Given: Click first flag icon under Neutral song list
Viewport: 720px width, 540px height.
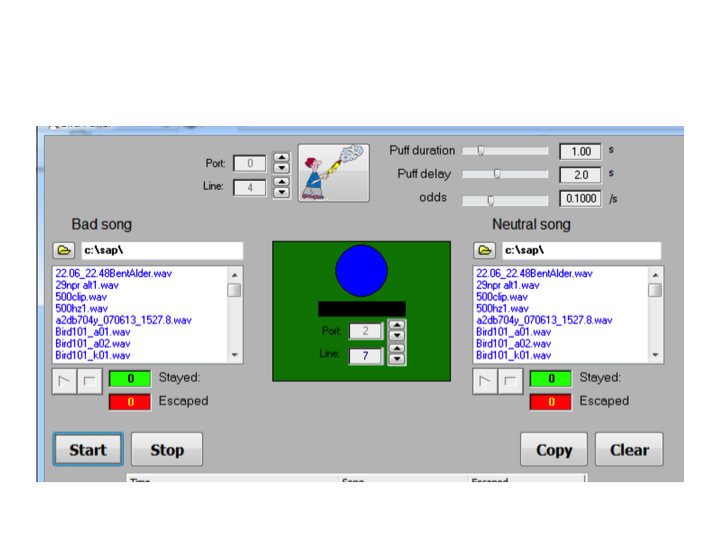Looking at the screenshot, I should [x=484, y=380].
